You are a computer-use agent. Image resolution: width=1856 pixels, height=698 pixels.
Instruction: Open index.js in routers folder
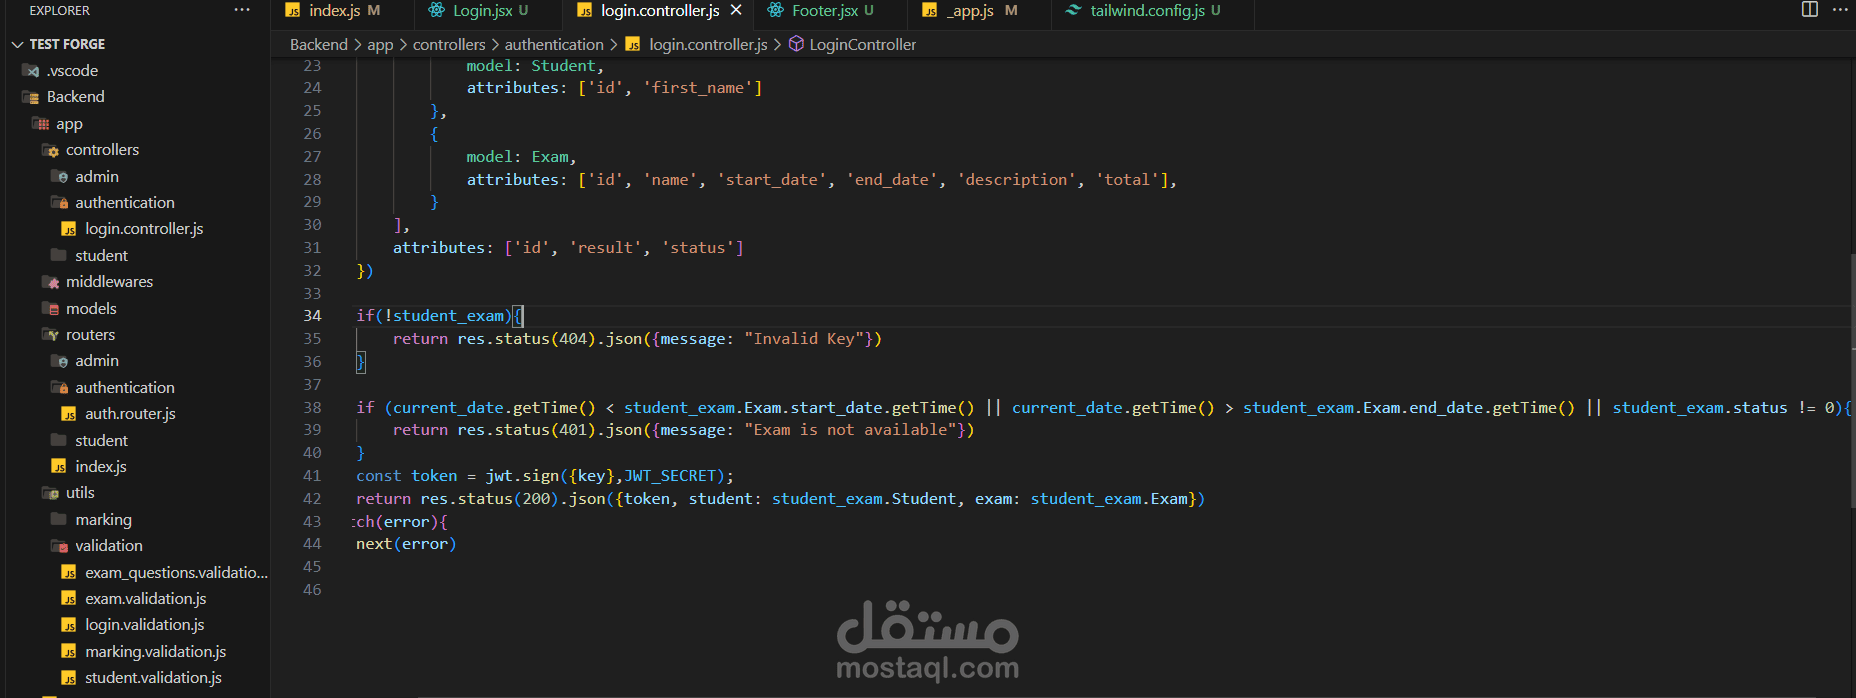tap(101, 467)
